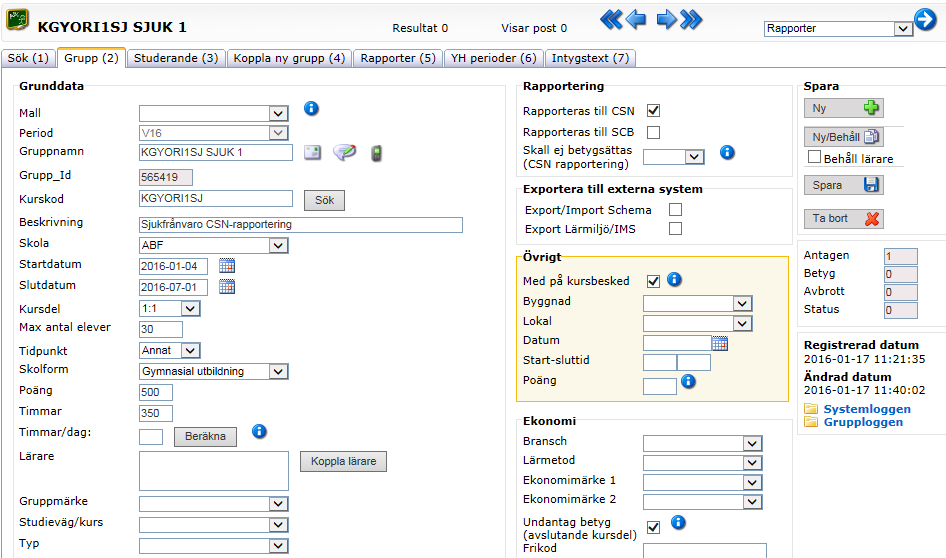
Task: Open Startdatum calendar picker
Action: (227, 266)
